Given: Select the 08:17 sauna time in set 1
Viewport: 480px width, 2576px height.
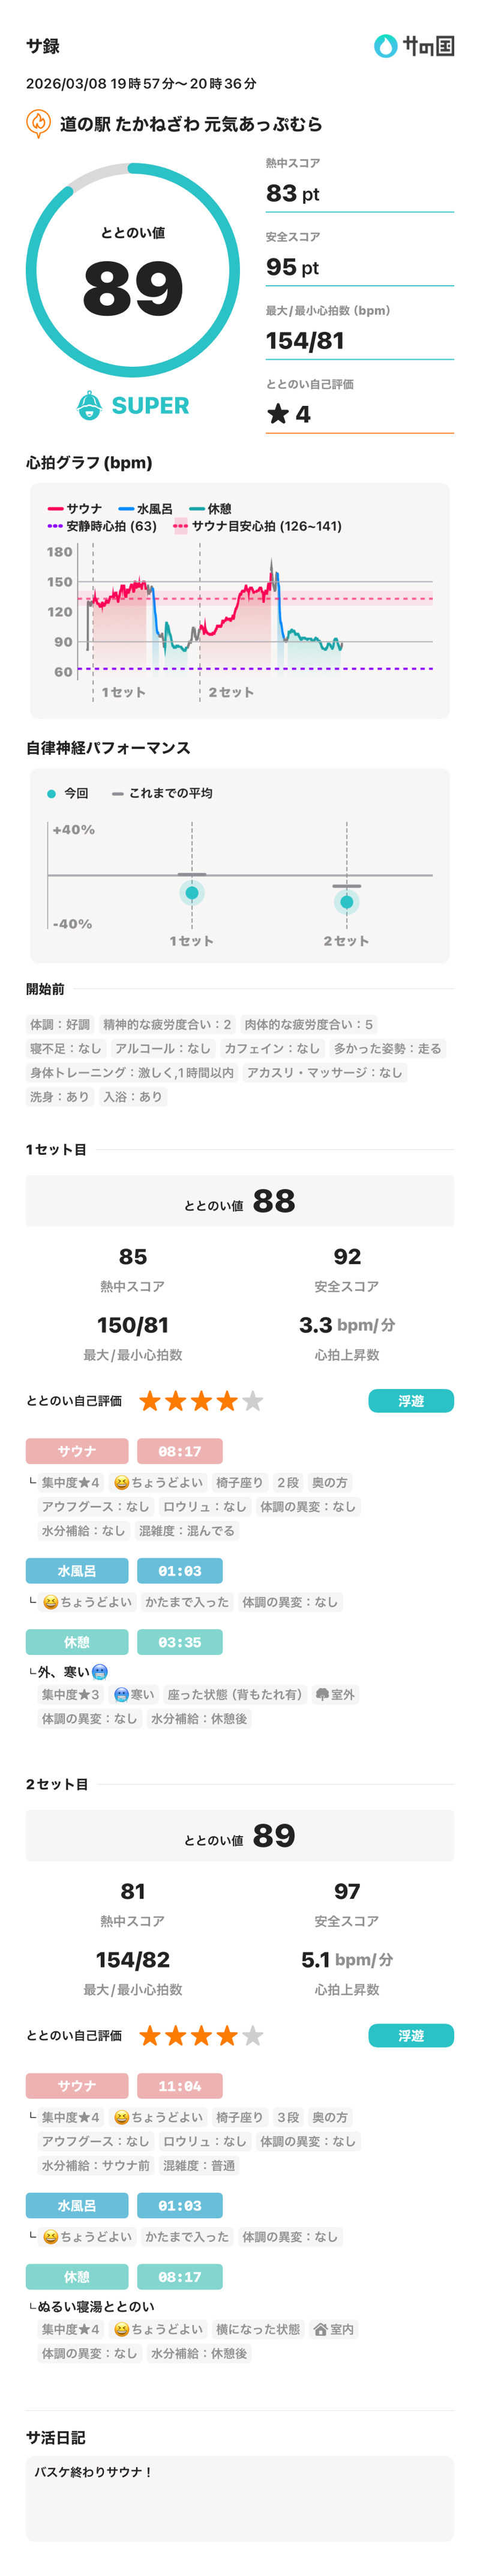Looking at the screenshot, I should [x=180, y=1451].
